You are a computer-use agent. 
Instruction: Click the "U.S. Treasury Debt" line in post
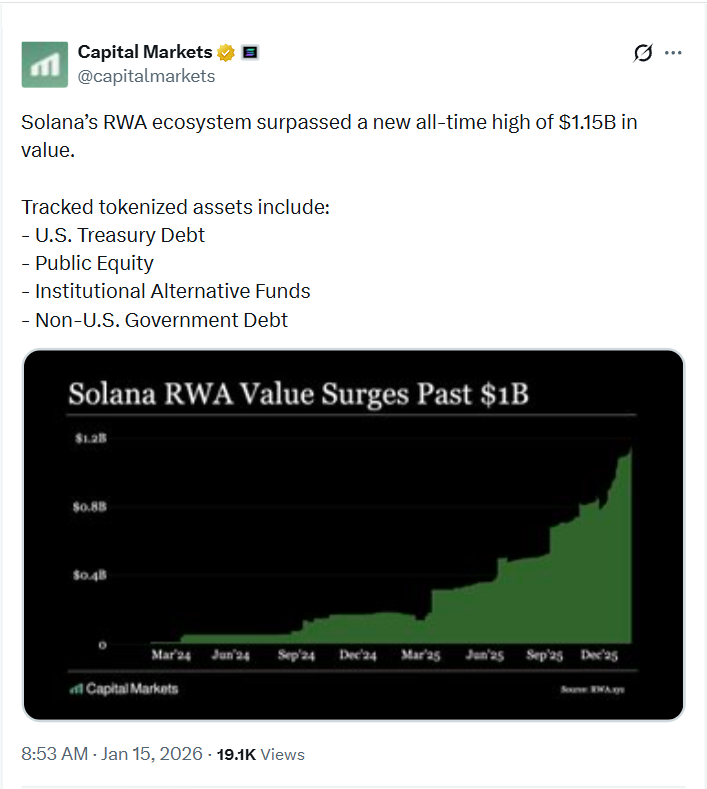[113, 236]
